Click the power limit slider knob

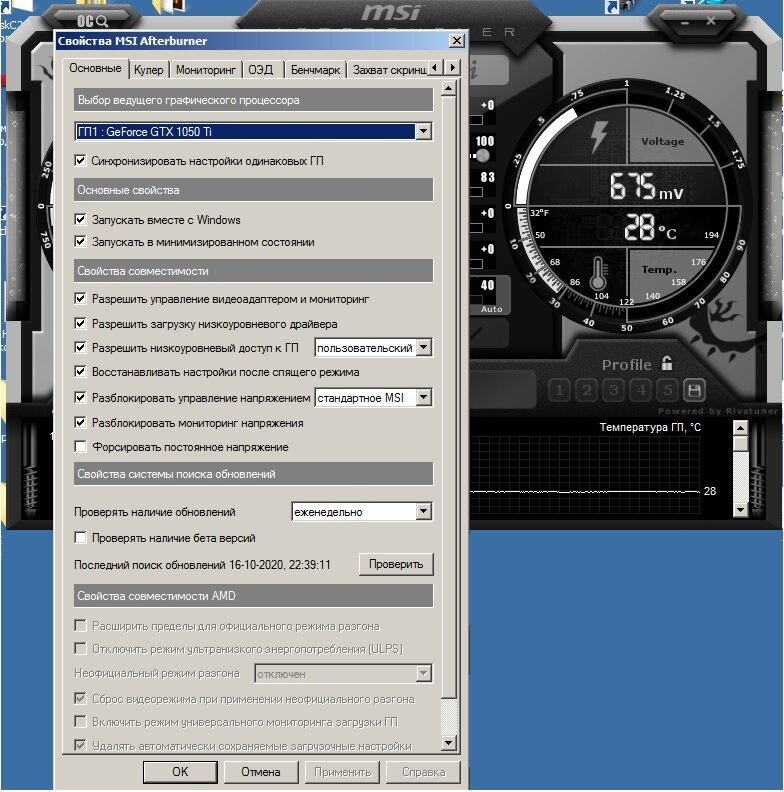[x=483, y=156]
